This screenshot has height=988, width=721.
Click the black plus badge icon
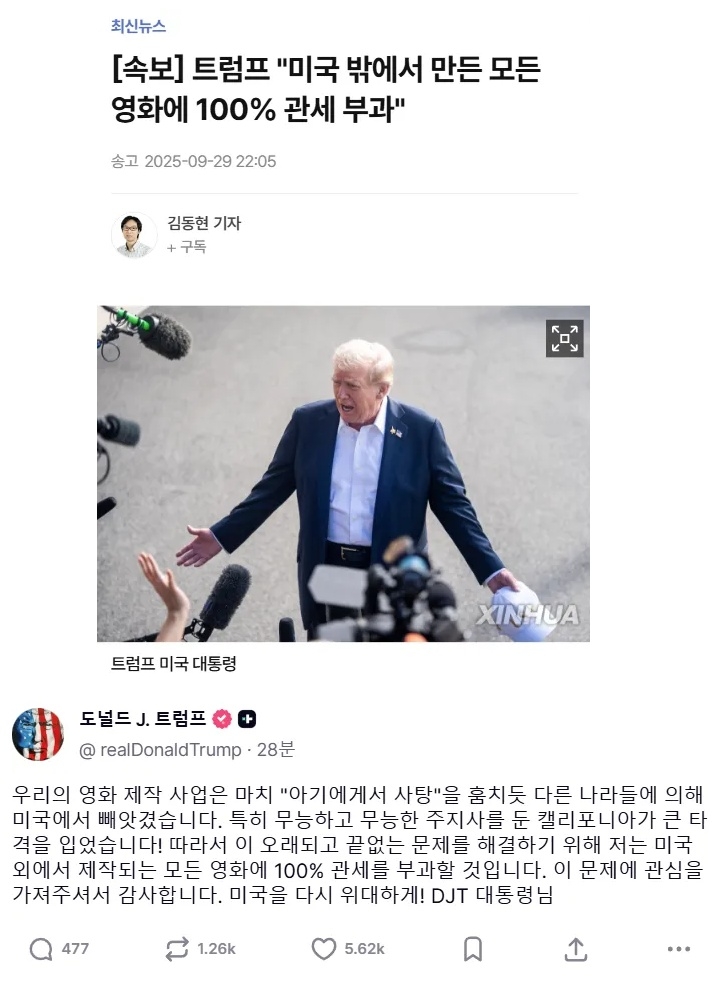point(247,719)
